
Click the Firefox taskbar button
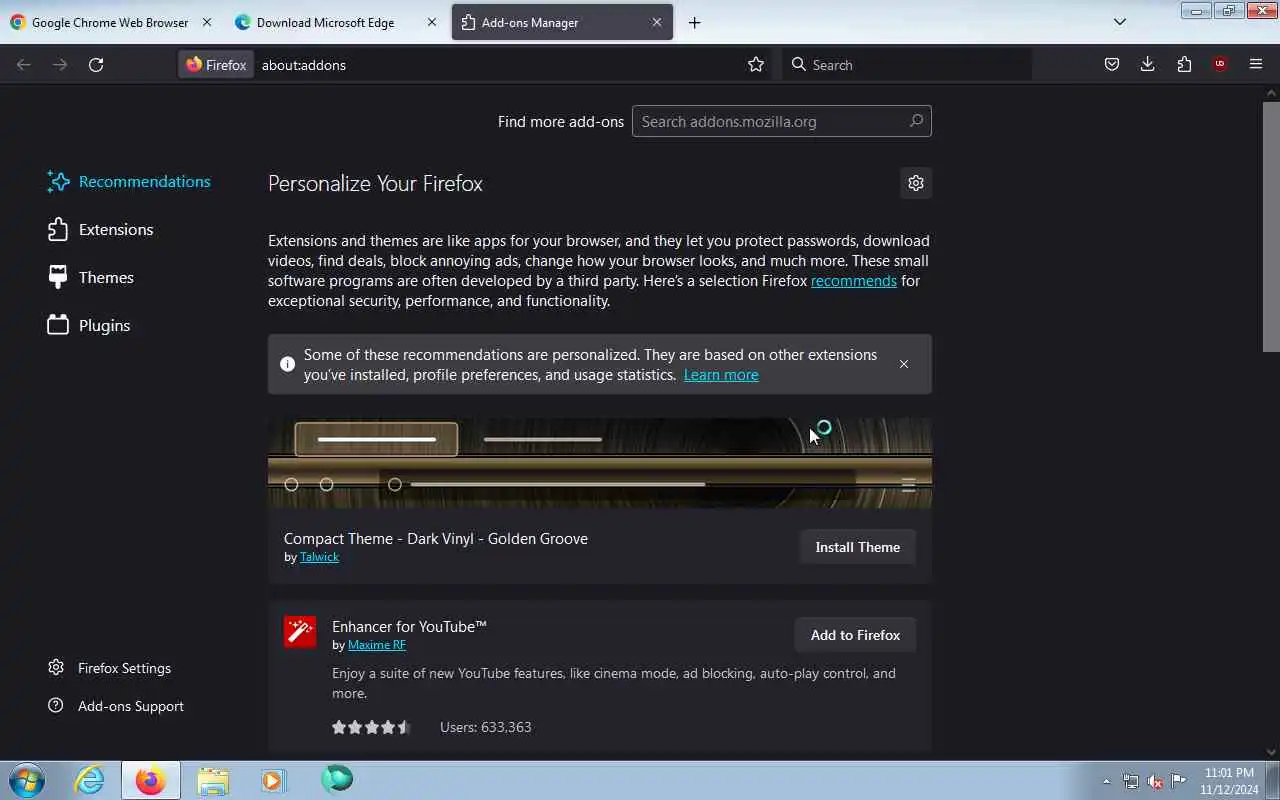click(x=151, y=780)
